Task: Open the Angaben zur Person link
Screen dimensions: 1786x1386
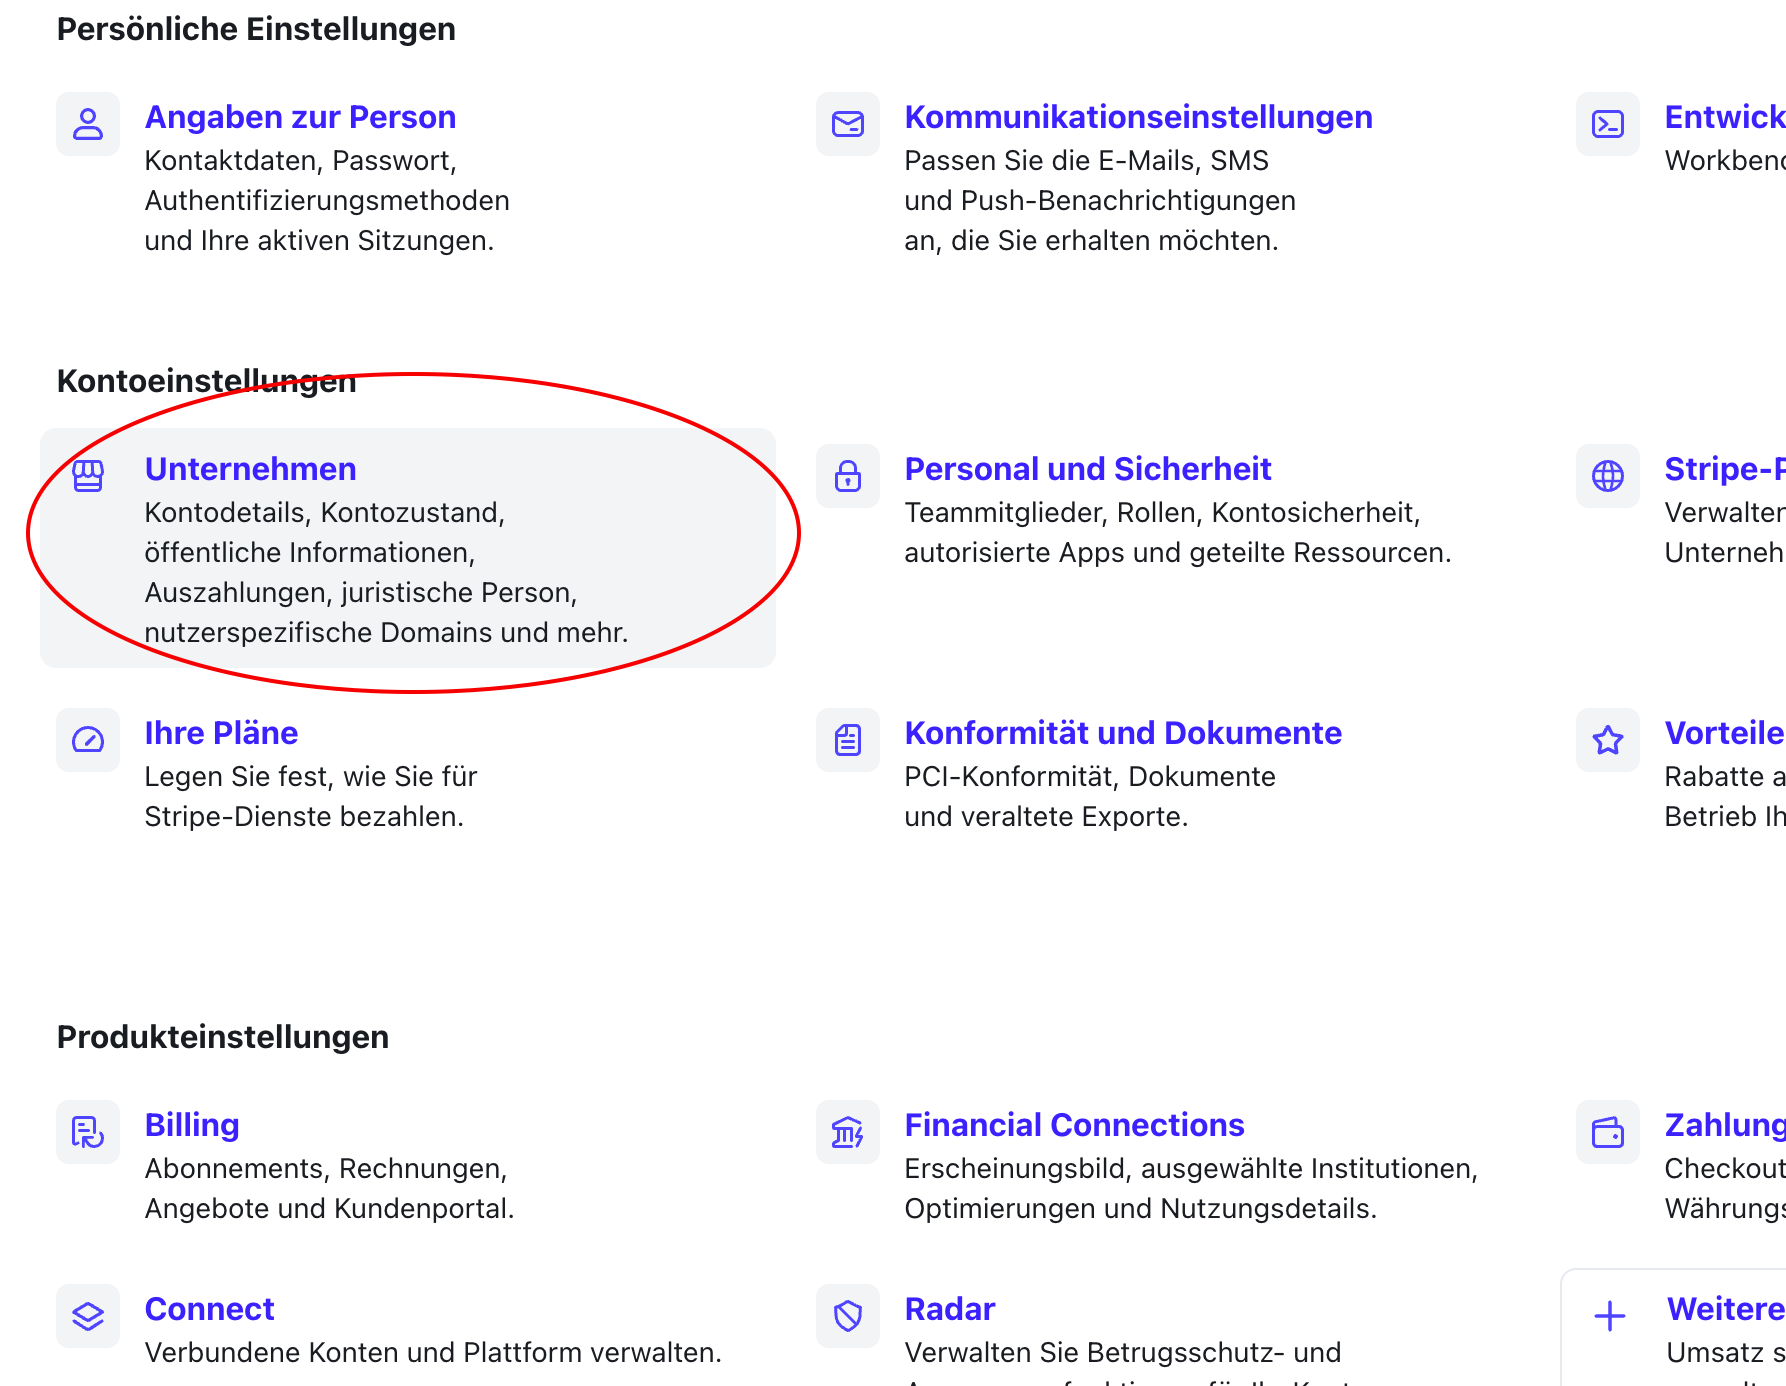Action: point(300,117)
